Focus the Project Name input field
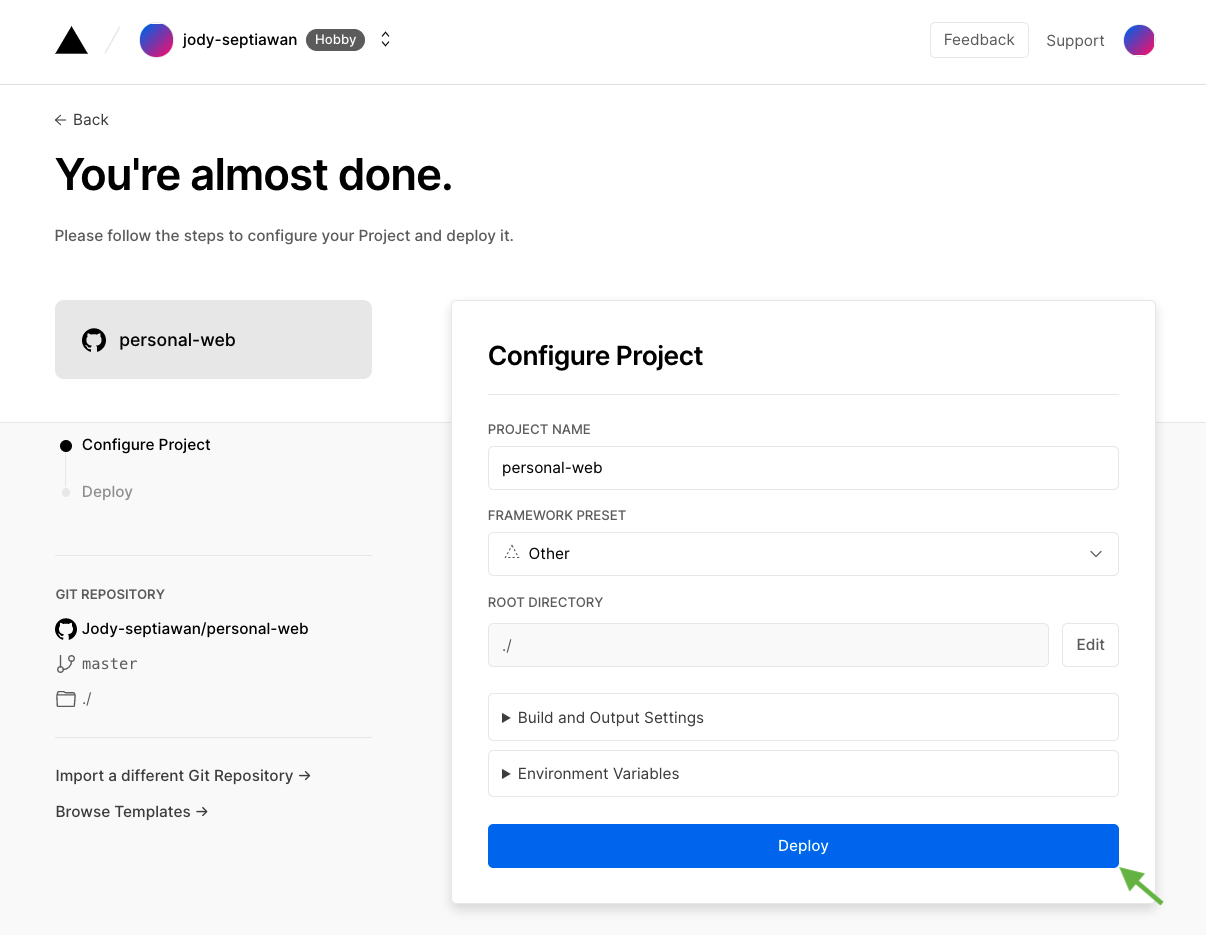 click(803, 468)
